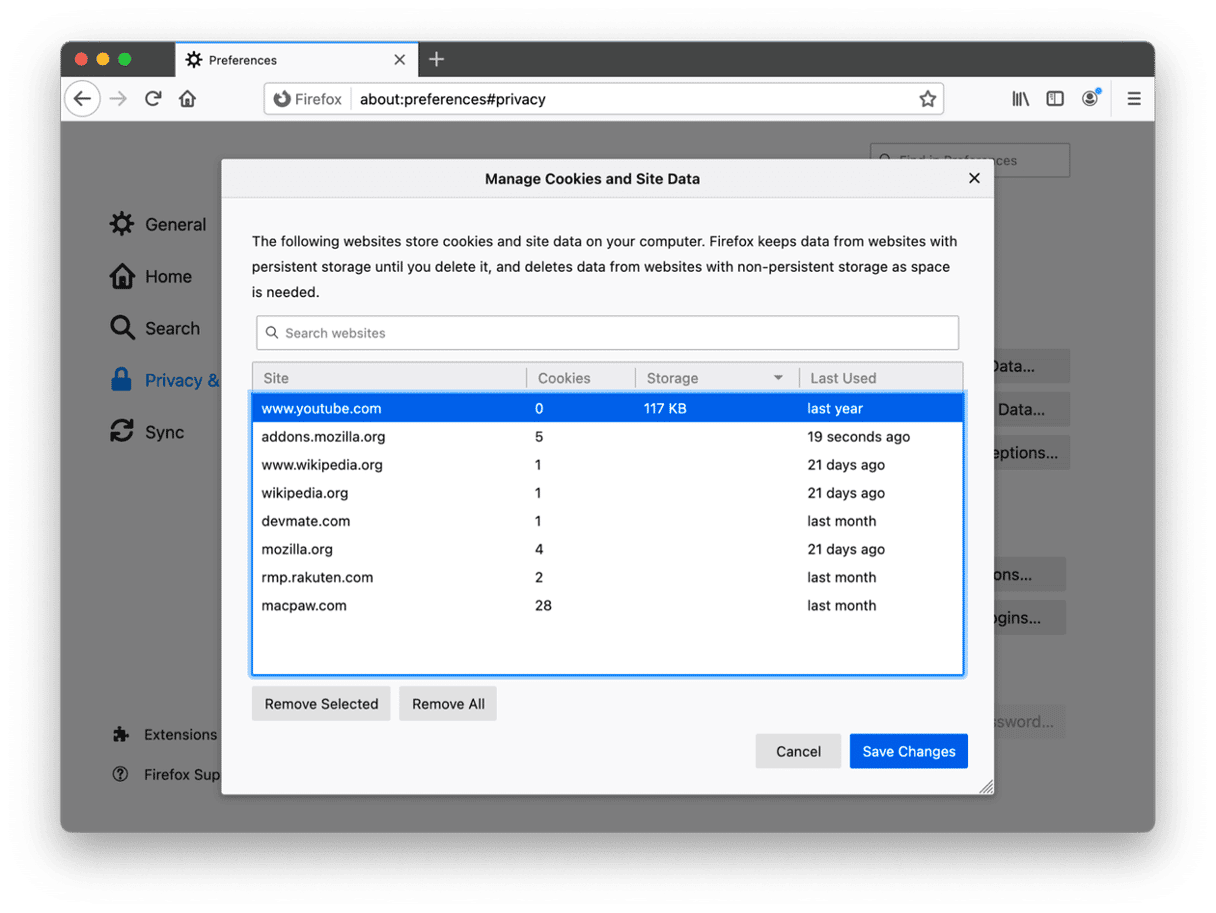The height and width of the screenshot is (913, 1216).
Task: Click the back navigation arrow
Action: (83, 99)
